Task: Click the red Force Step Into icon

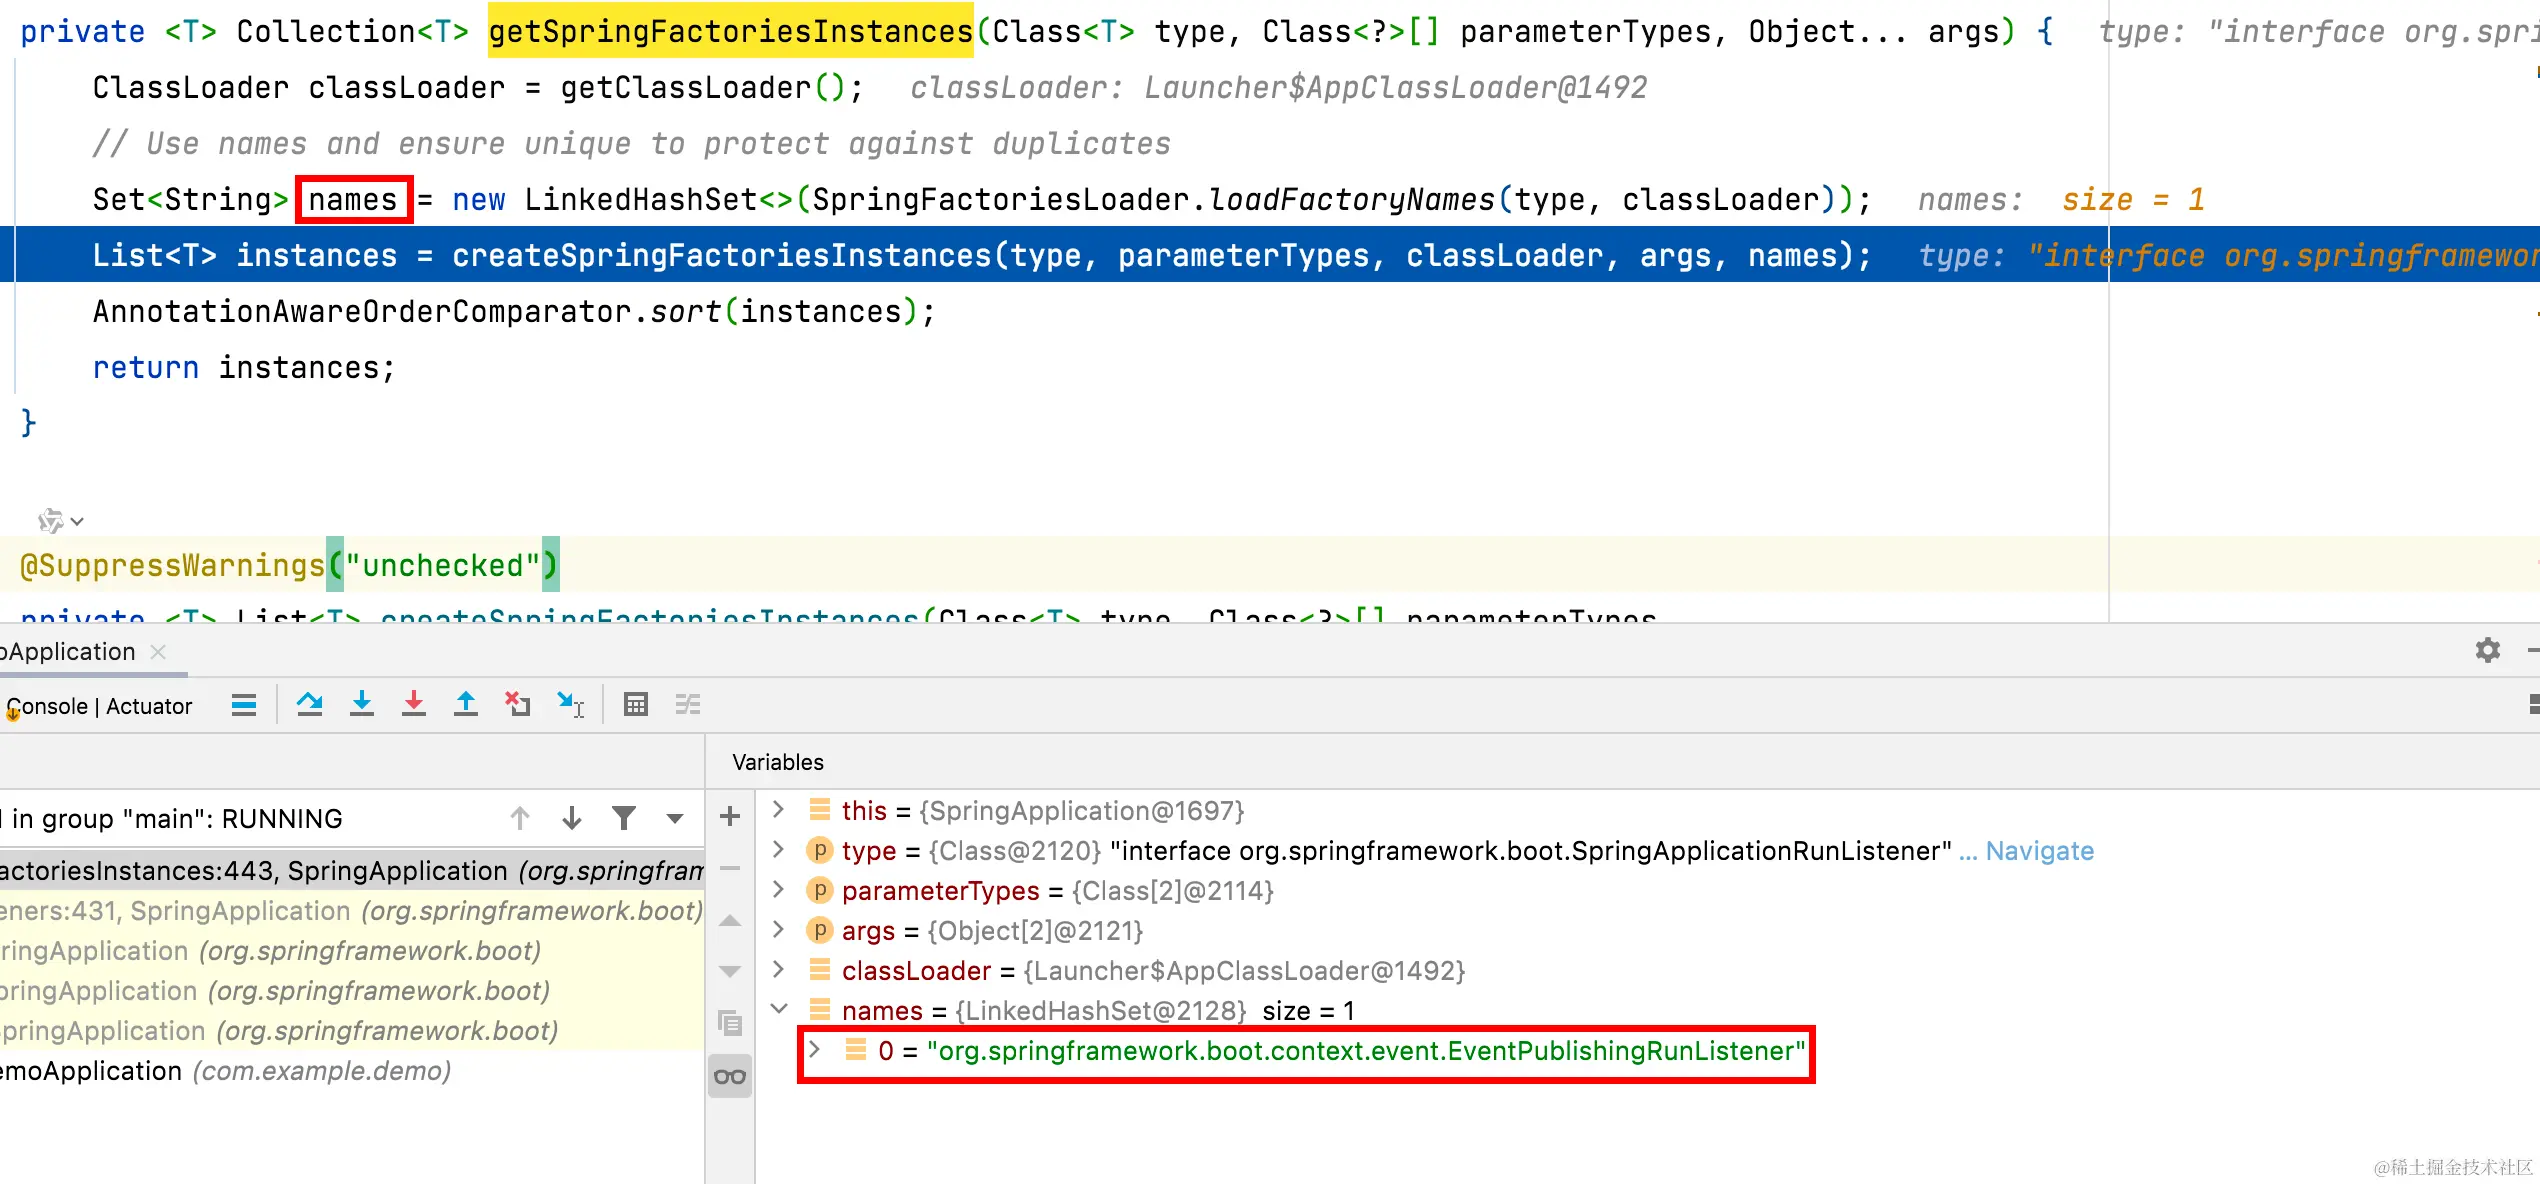Action: point(414,705)
